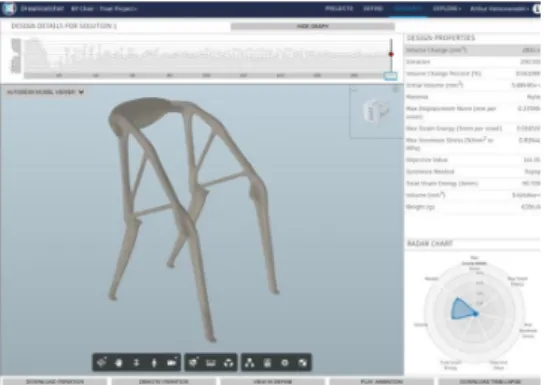This screenshot has height=385, width=545.
Task: Click the Dreamcatcher title text
Action: pos(42,9)
